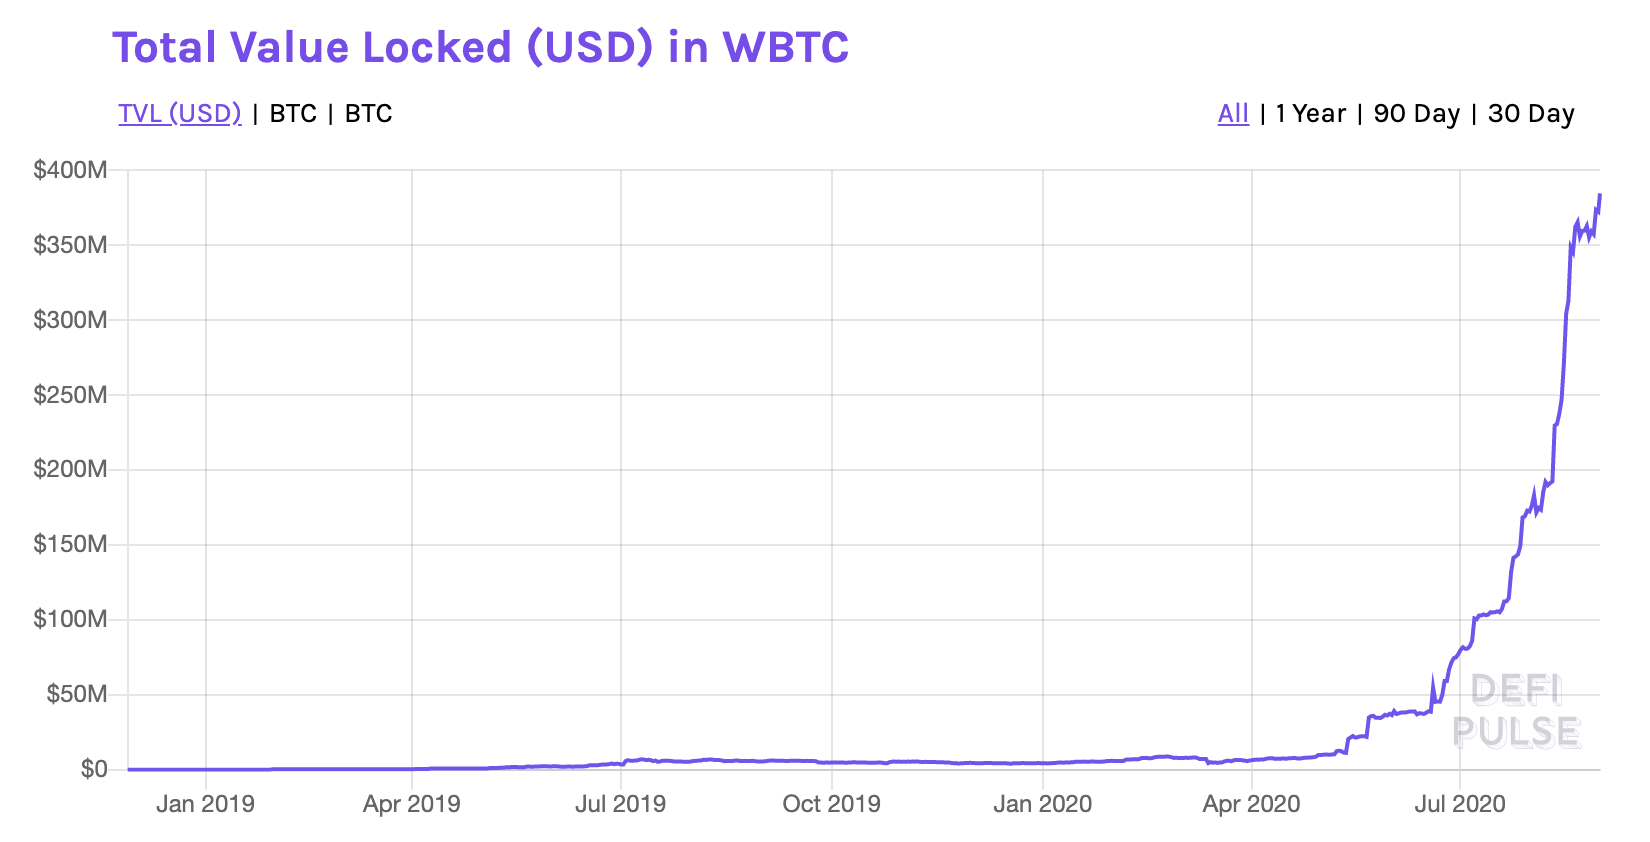Select the TVL (USD) view link
This screenshot has height=842, width=1650.
click(x=180, y=114)
